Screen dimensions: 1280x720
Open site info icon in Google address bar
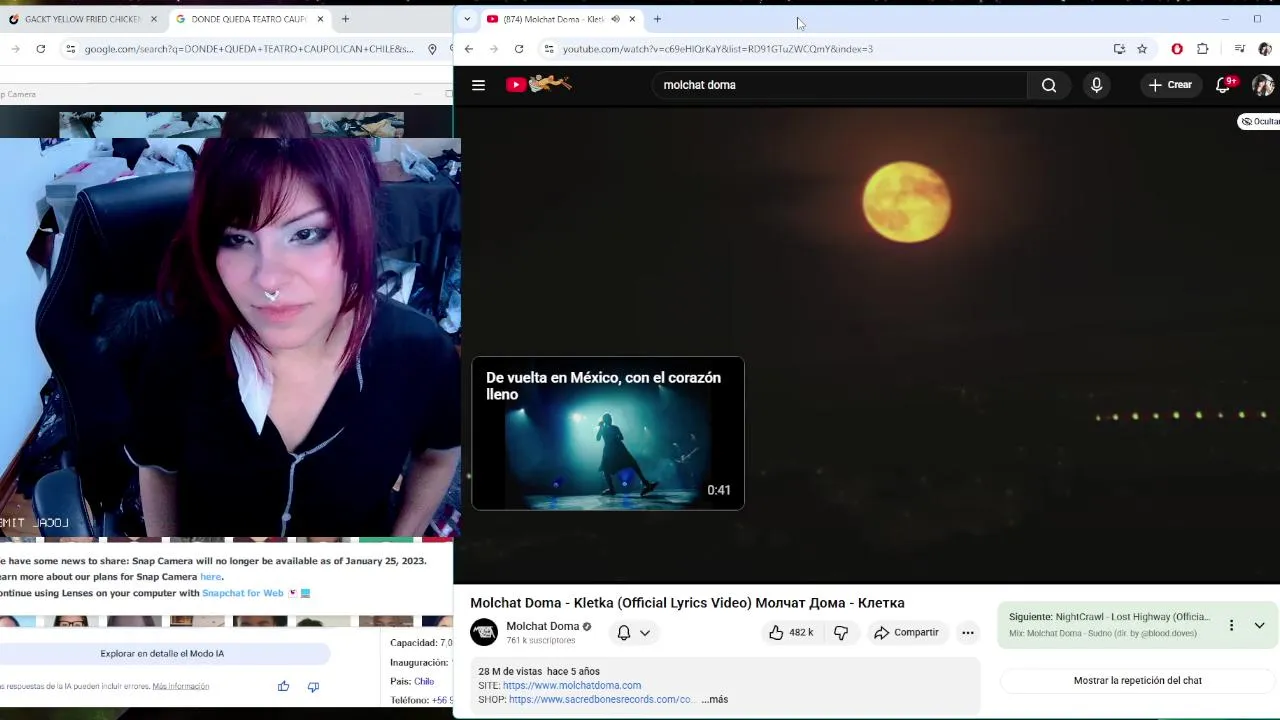pos(70,49)
